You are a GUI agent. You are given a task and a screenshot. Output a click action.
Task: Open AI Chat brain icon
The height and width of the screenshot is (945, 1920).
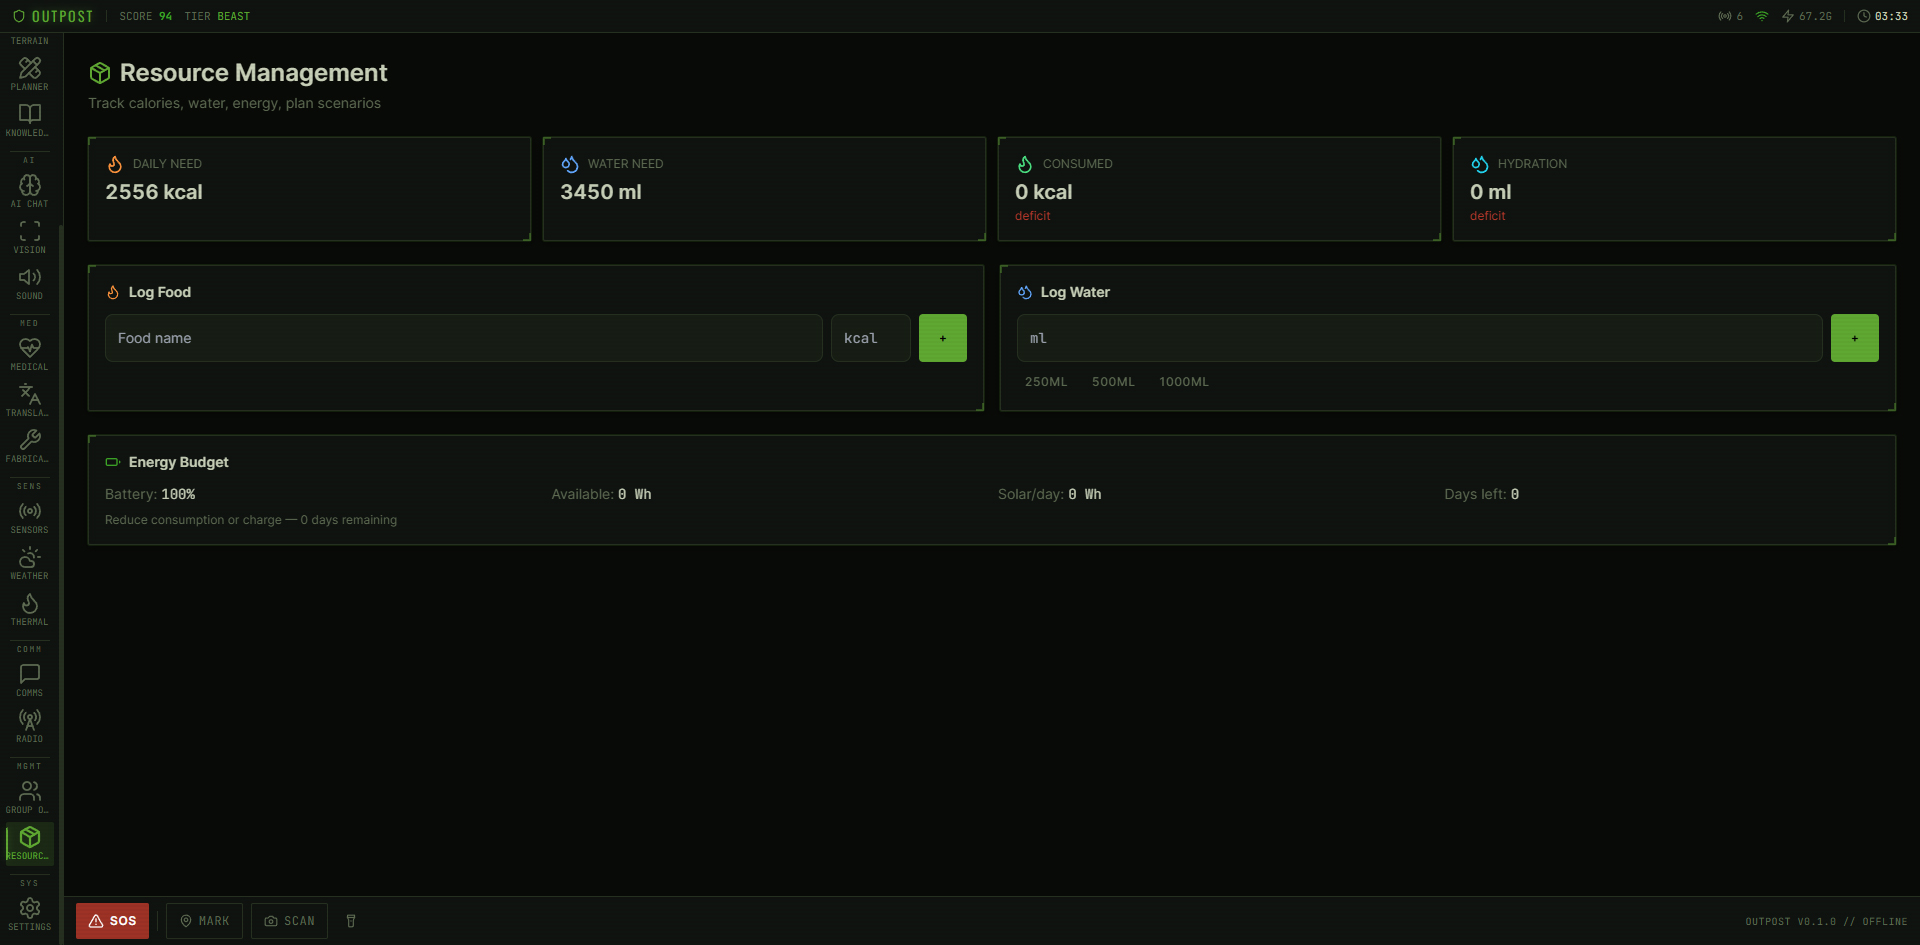[30, 191]
